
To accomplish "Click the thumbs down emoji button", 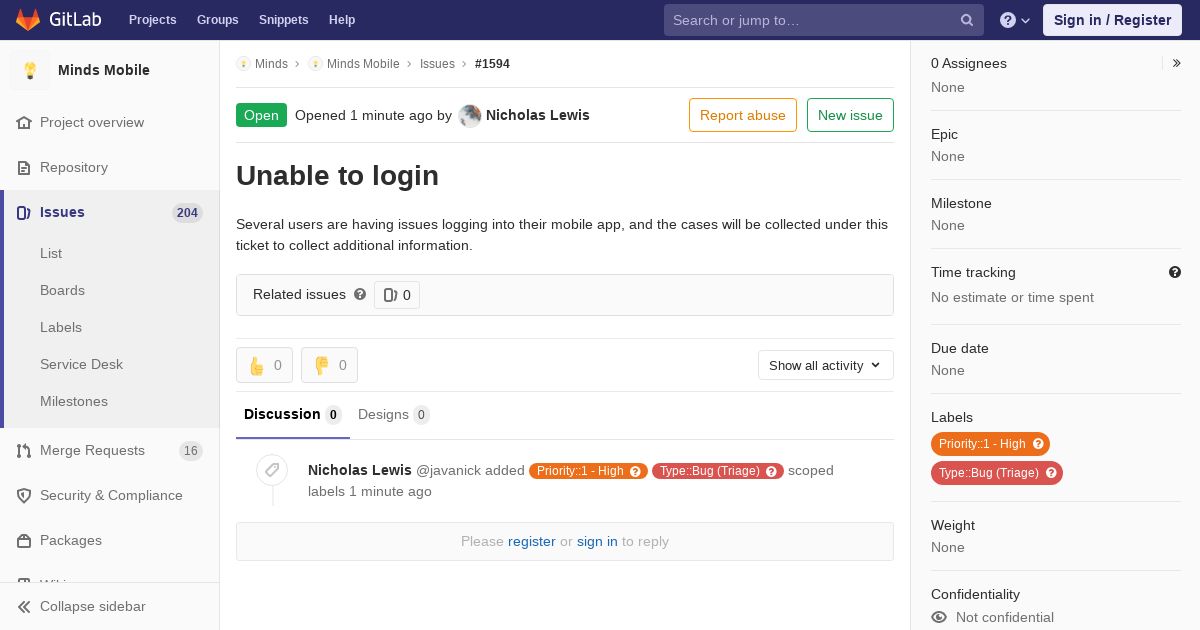I will tap(329, 365).
